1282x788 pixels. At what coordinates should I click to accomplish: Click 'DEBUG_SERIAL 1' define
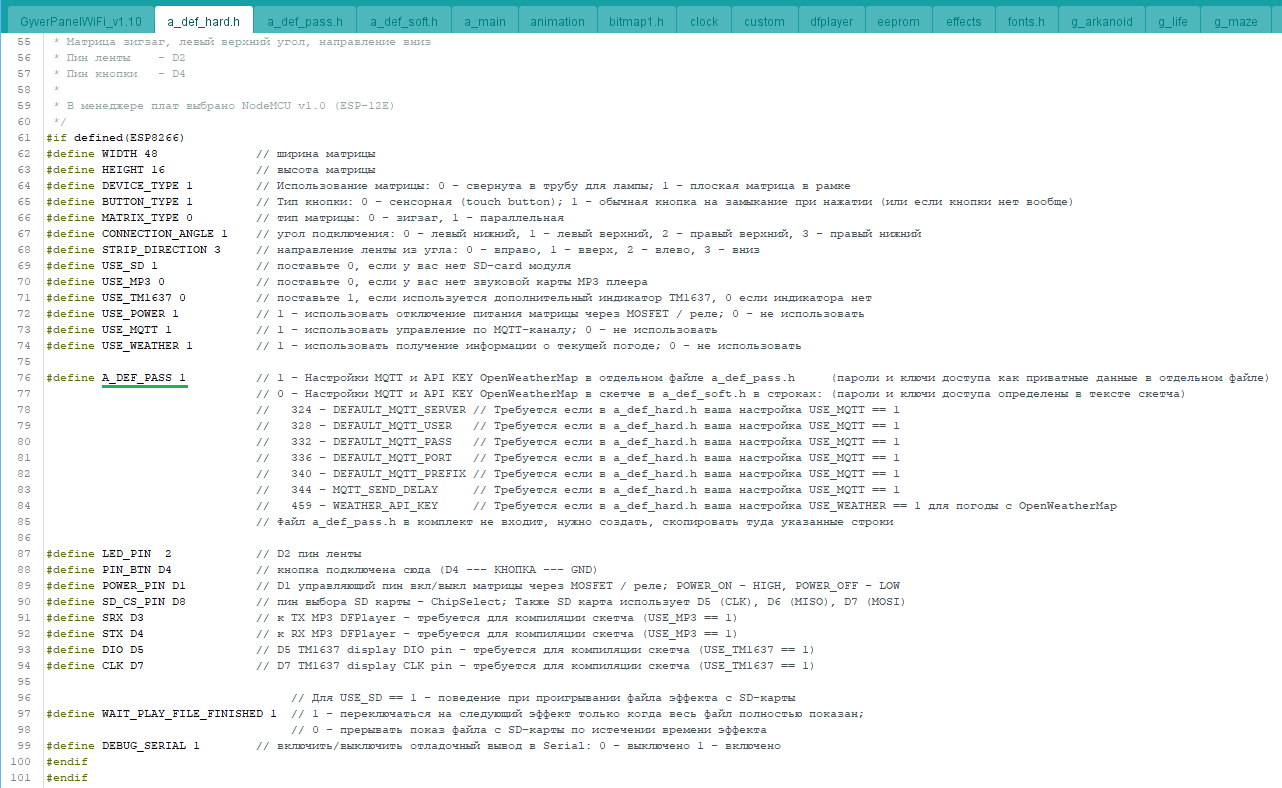point(151,746)
